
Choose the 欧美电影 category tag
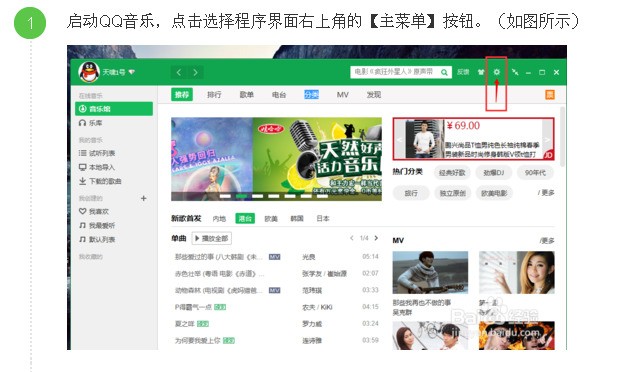[x=494, y=193]
